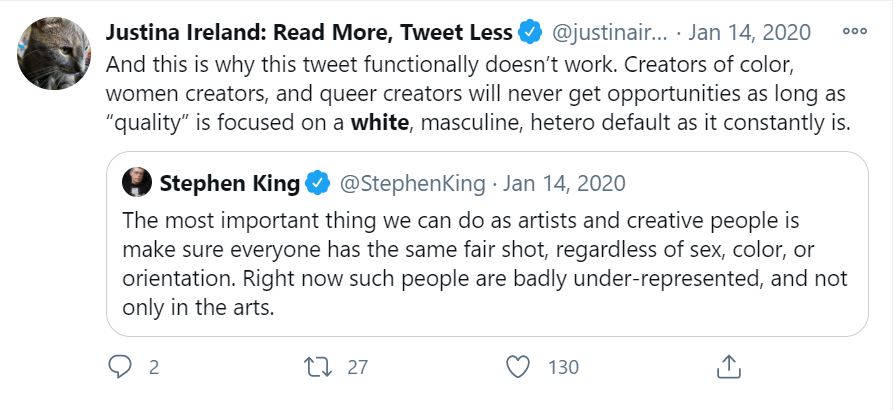Viewport: 896px width, 411px height.
Task: Click the @StephenKing handle
Action: coord(413,183)
